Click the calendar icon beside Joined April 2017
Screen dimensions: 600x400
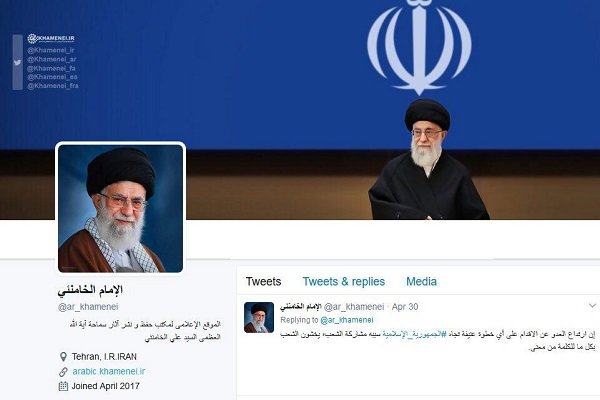point(64,386)
